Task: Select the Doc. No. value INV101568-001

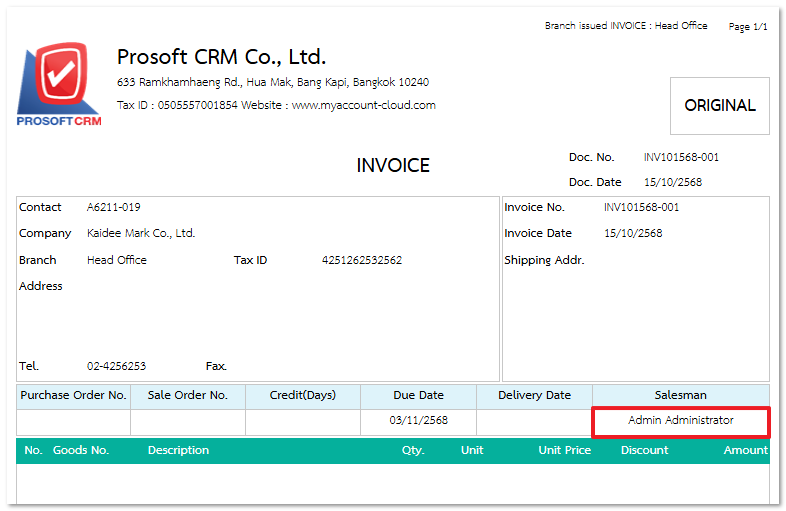Action: pos(681,158)
